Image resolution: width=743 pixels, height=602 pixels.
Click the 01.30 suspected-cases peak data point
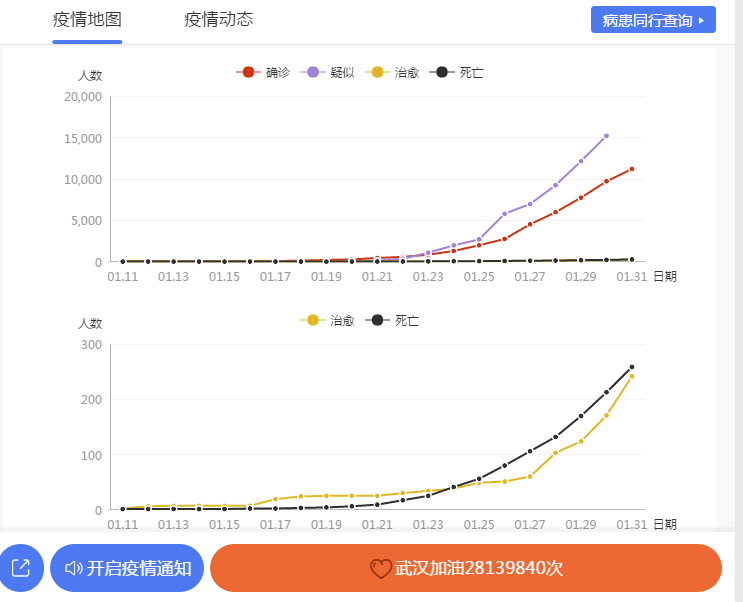click(x=606, y=136)
